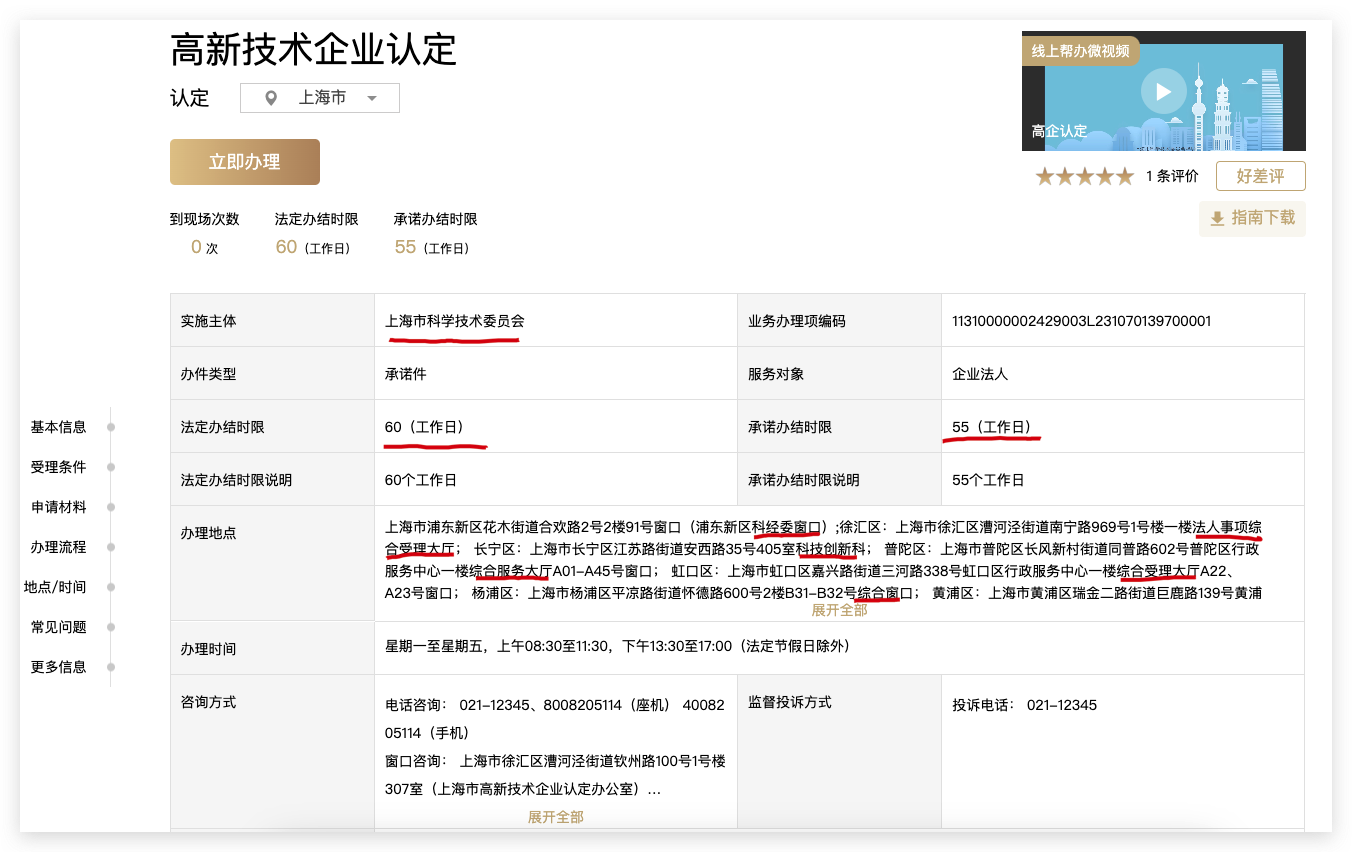The width and height of the screenshot is (1352, 852).
Task: Click the 投诉电话 021-12345 text
Action: (1024, 705)
